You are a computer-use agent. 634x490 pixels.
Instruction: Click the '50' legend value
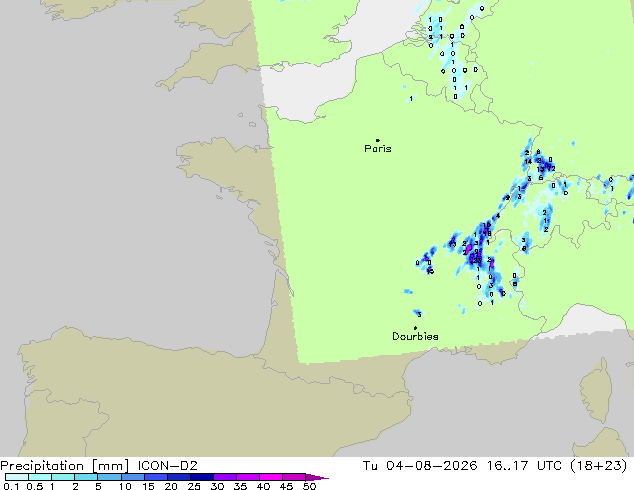pos(309,486)
